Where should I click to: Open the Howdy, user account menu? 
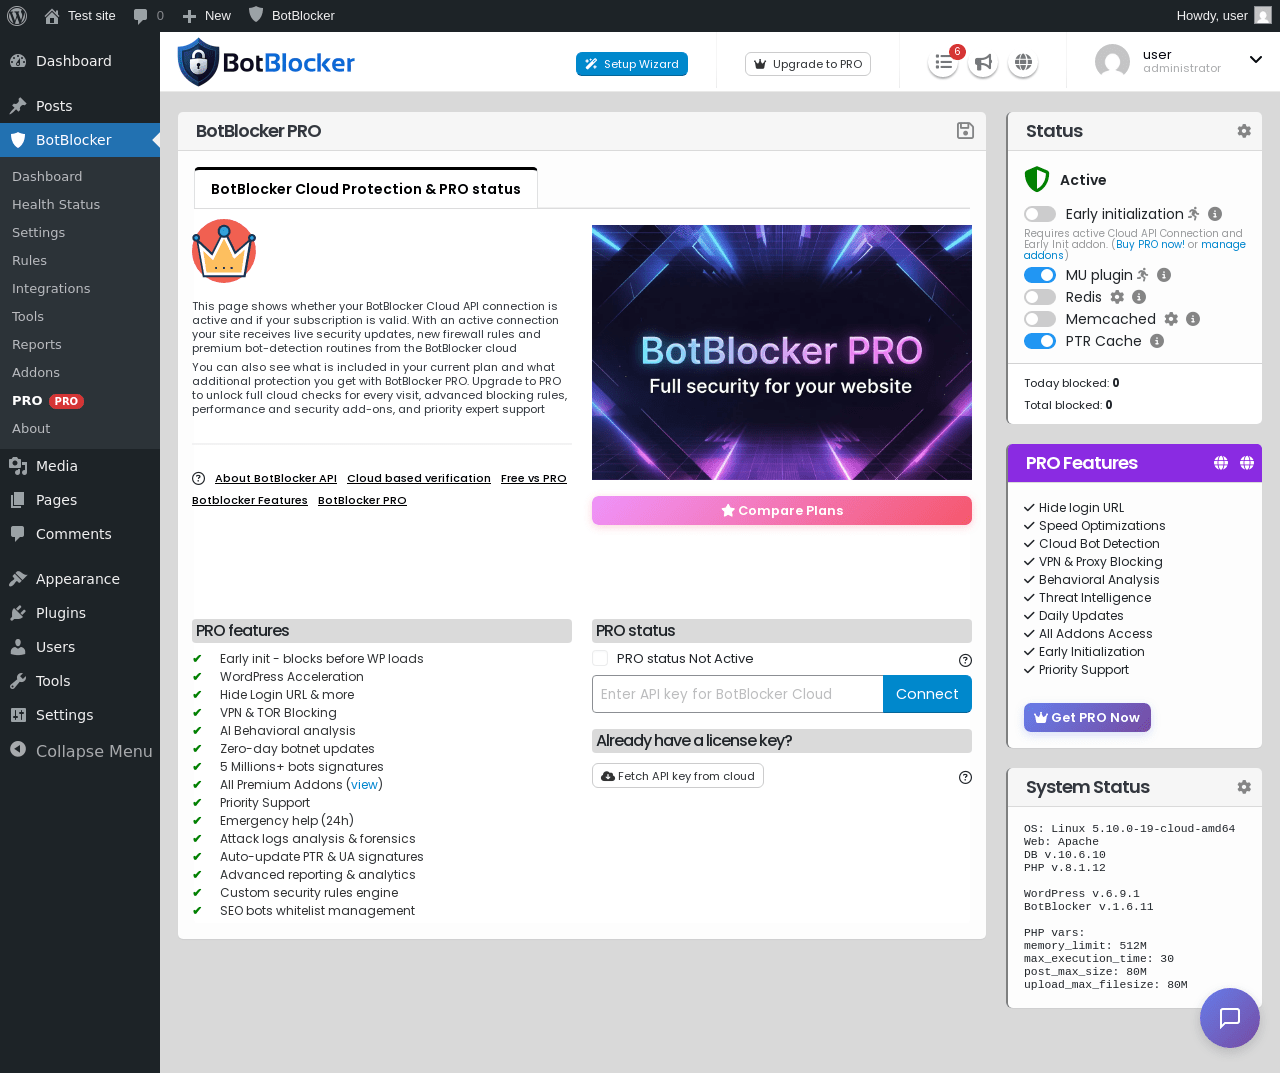point(1223,15)
